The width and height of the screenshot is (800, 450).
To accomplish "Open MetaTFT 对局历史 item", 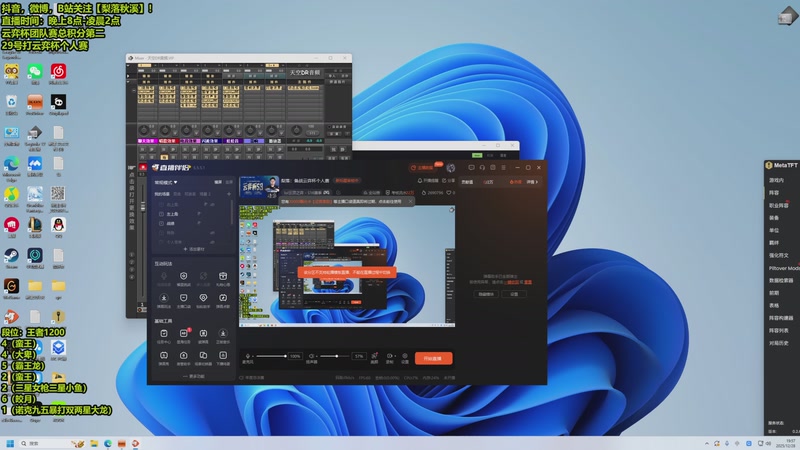I will pyautogui.click(x=779, y=343).
